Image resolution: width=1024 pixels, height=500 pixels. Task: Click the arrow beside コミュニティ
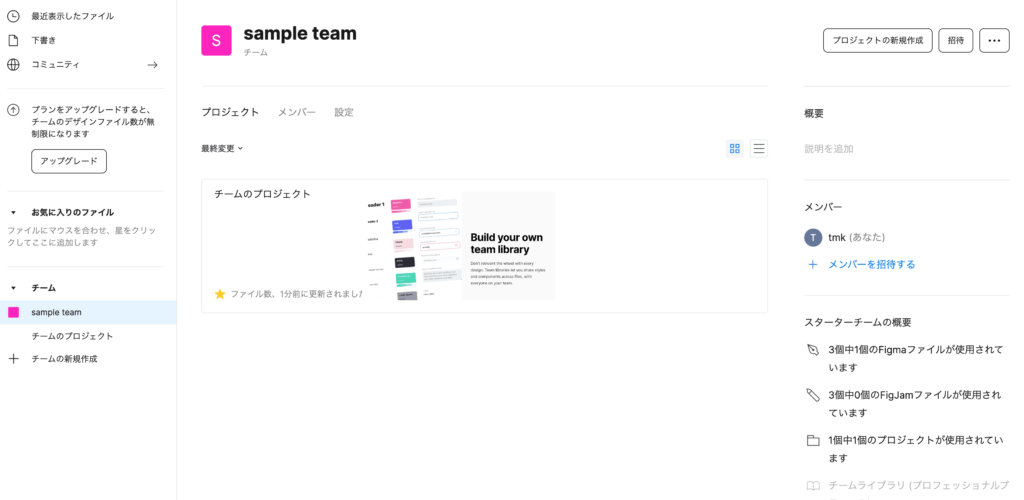click(x=153, y=65)
